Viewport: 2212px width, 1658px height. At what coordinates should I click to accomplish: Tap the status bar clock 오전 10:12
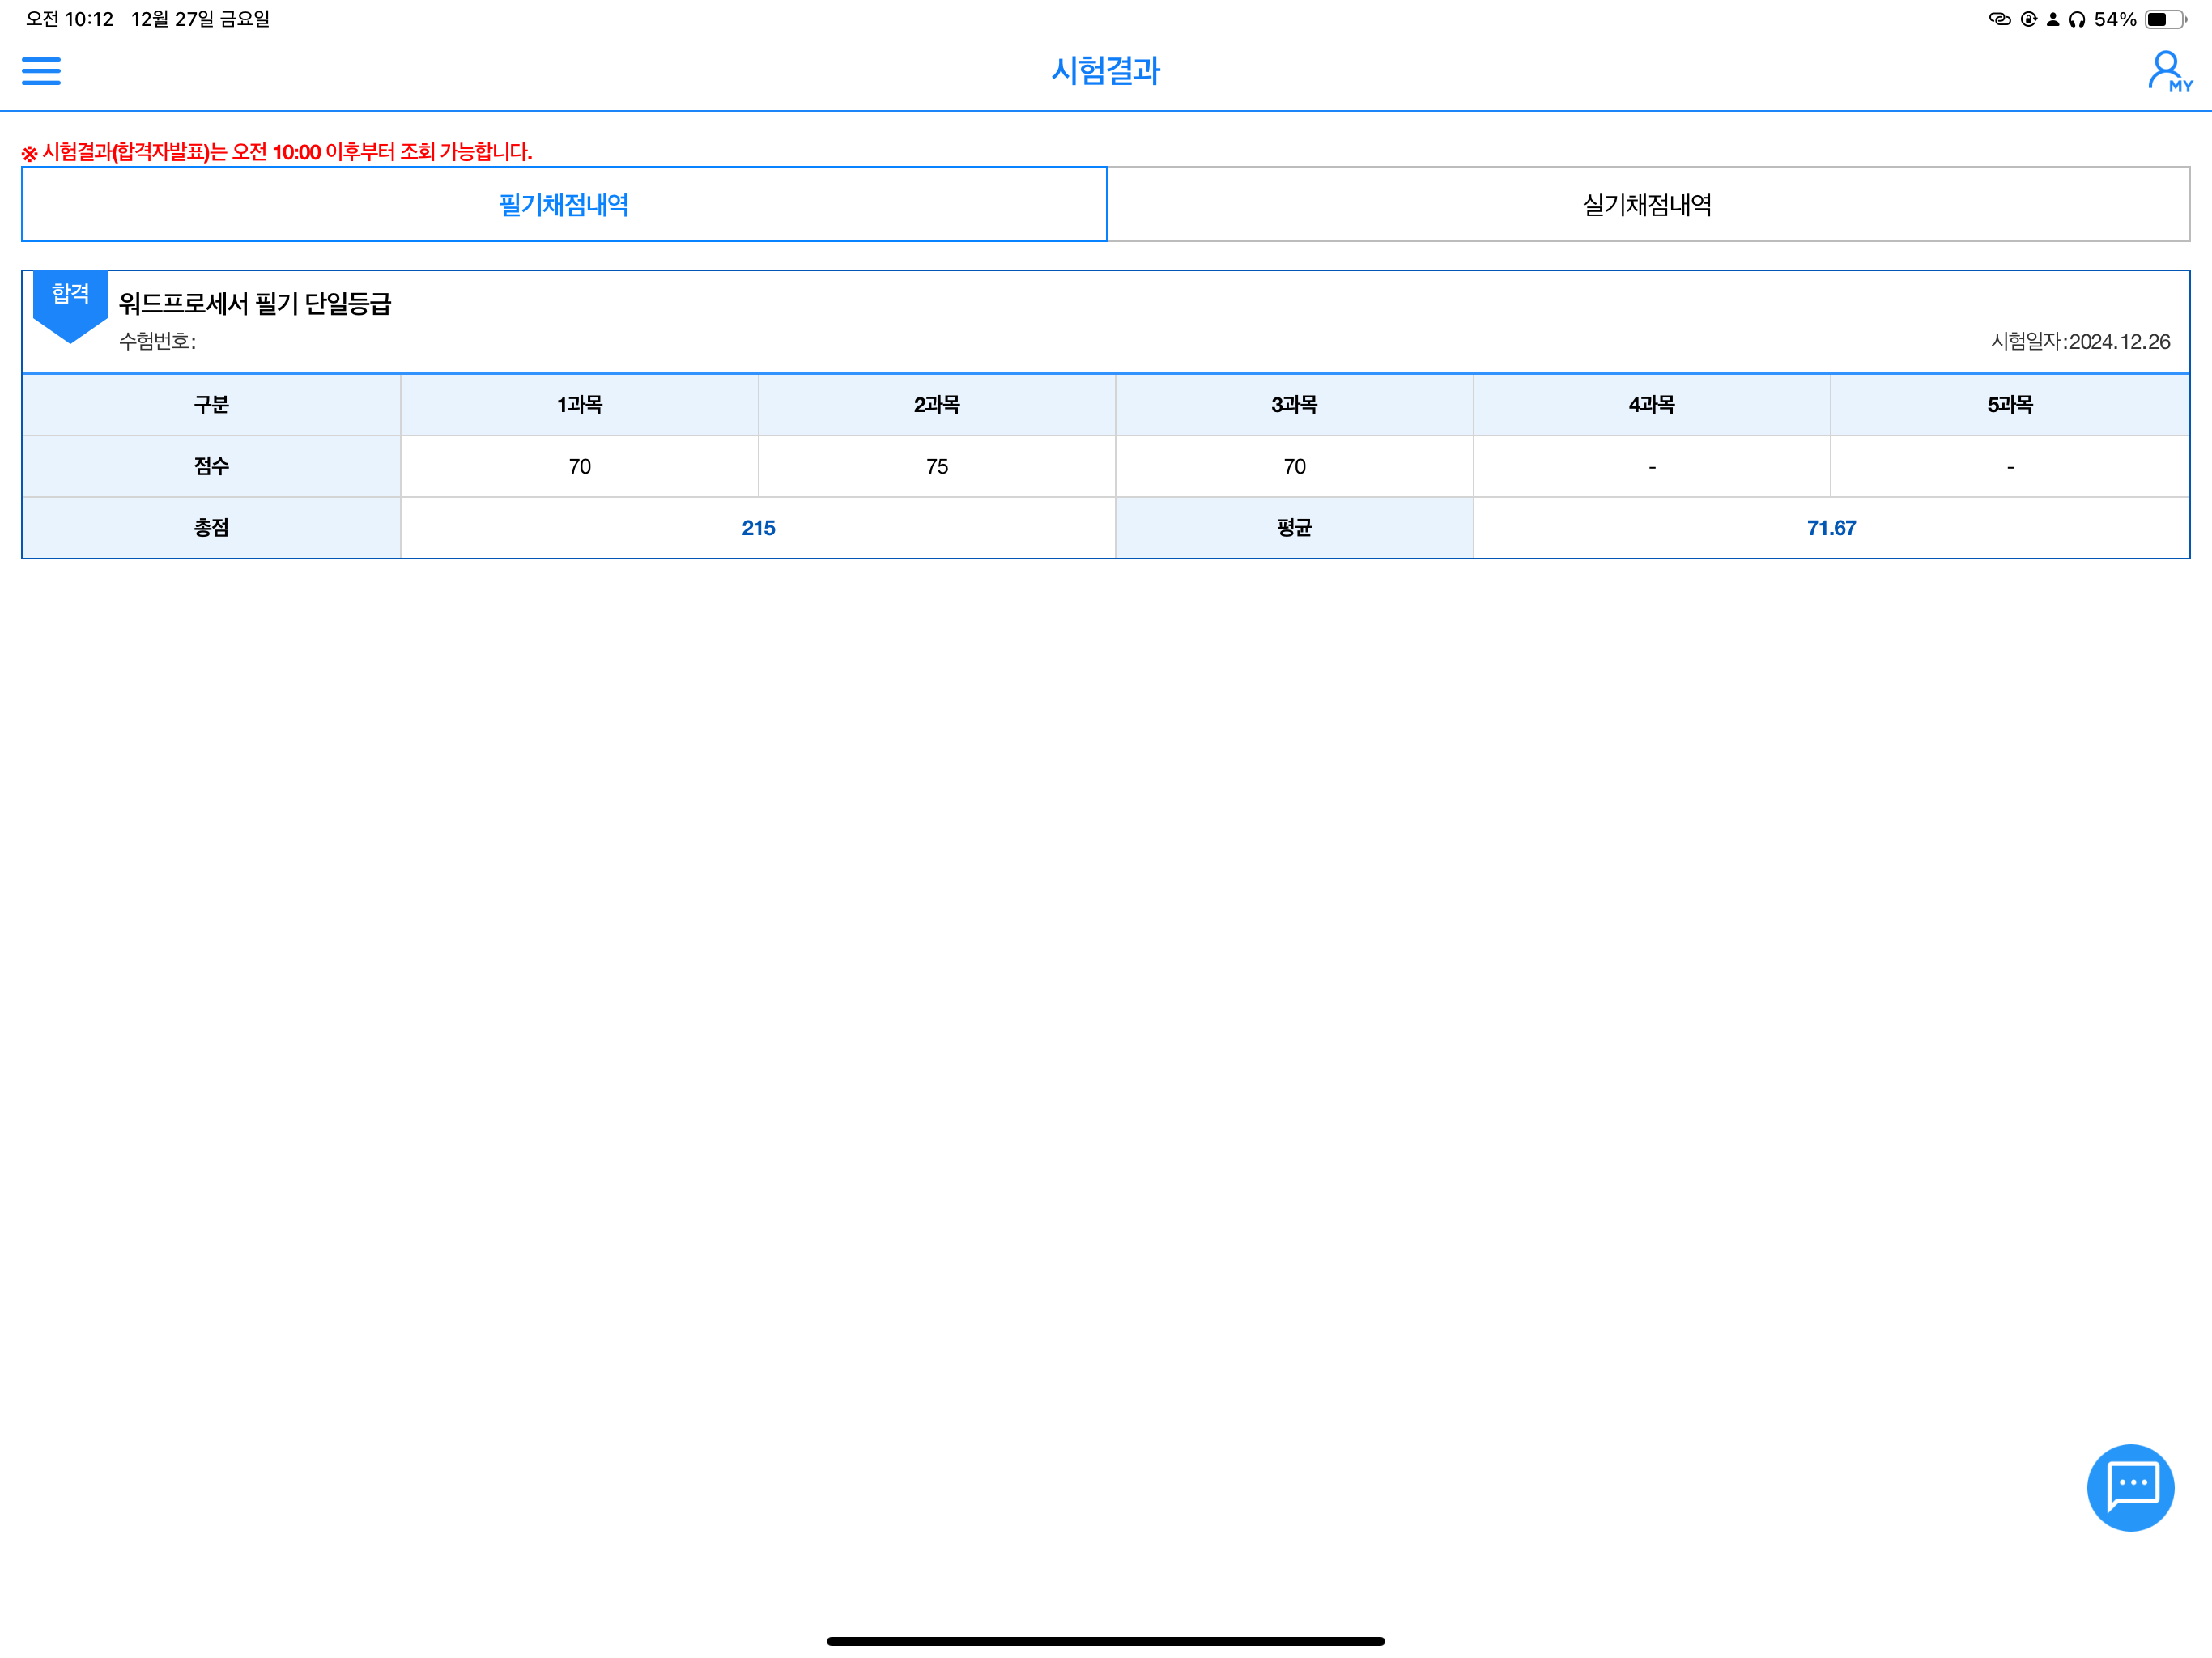69,19
